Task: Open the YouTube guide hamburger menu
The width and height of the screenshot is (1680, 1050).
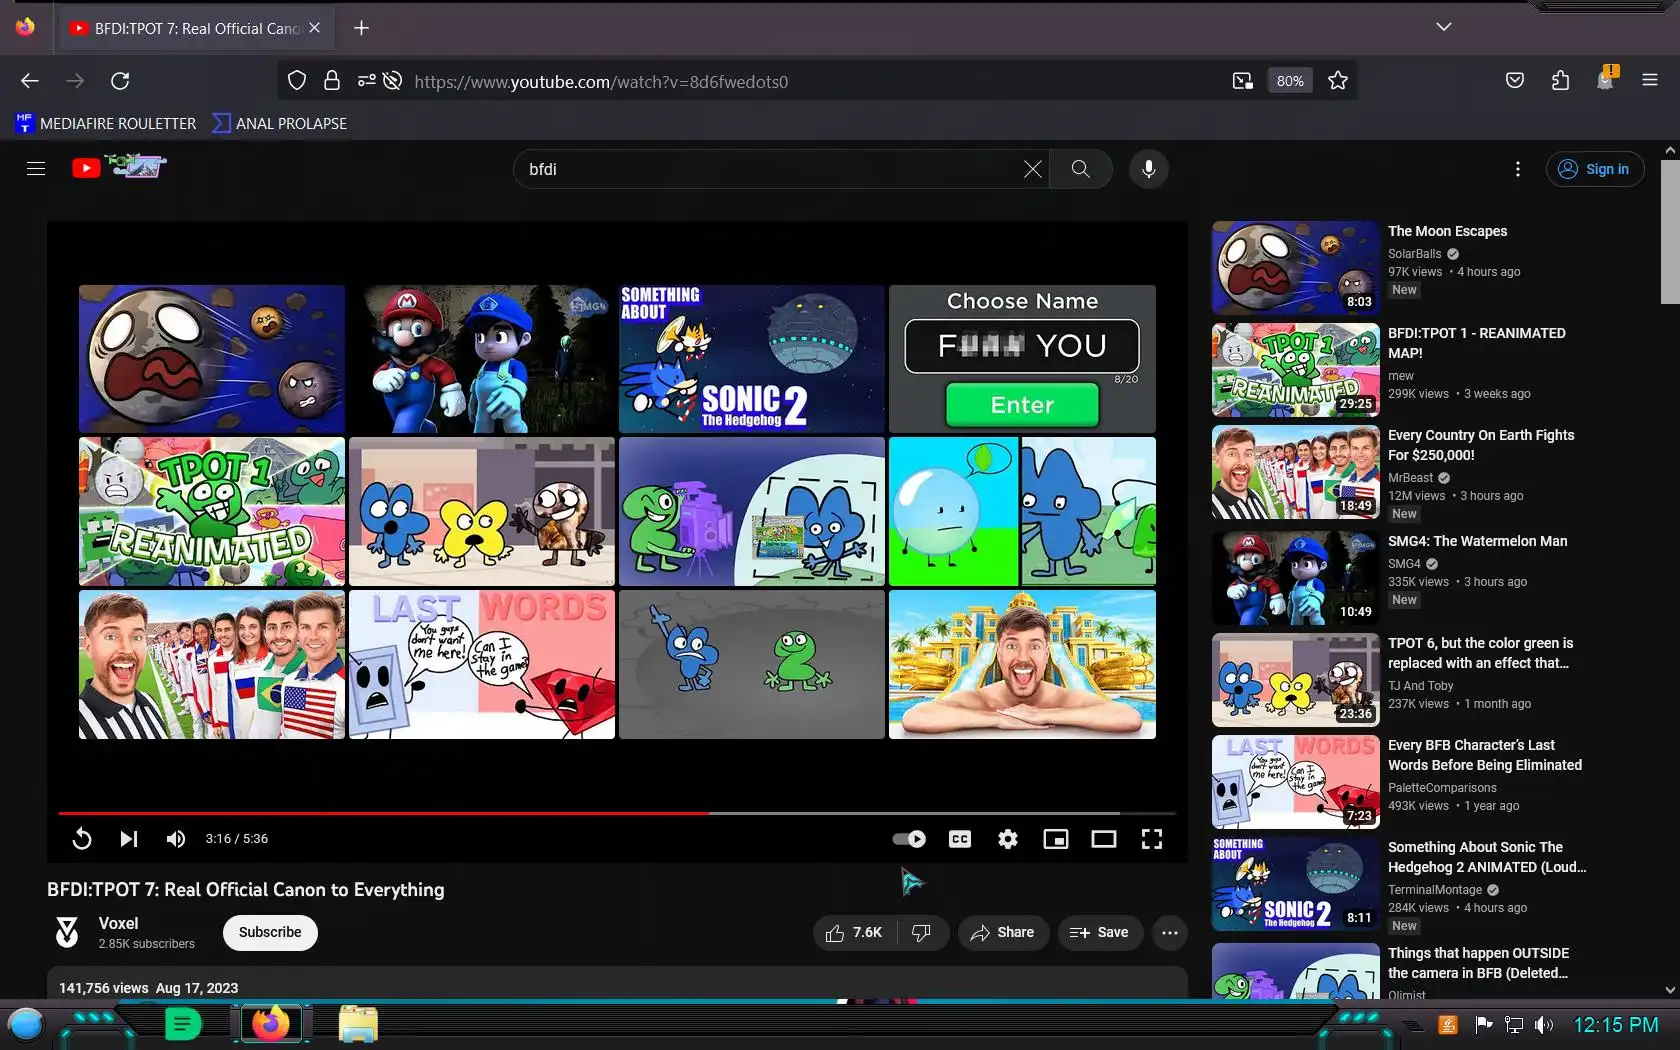Action: click(x=36, y=169)
